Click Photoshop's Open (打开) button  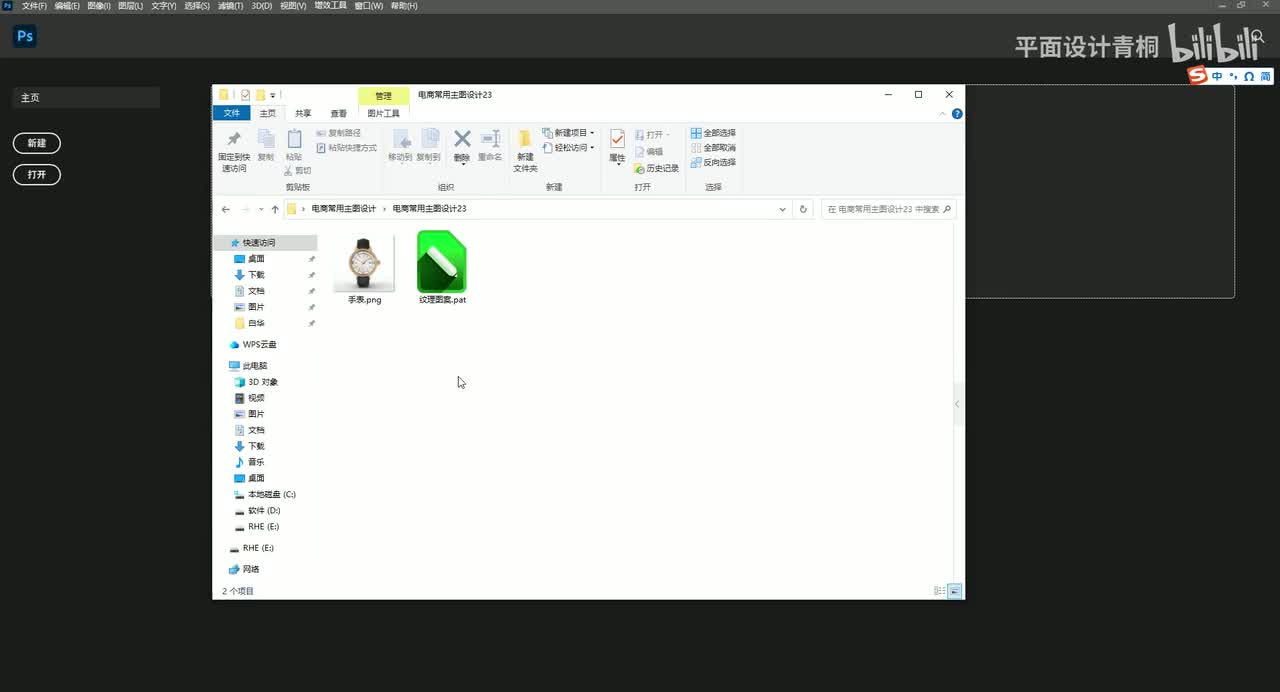tap(37, 174)
